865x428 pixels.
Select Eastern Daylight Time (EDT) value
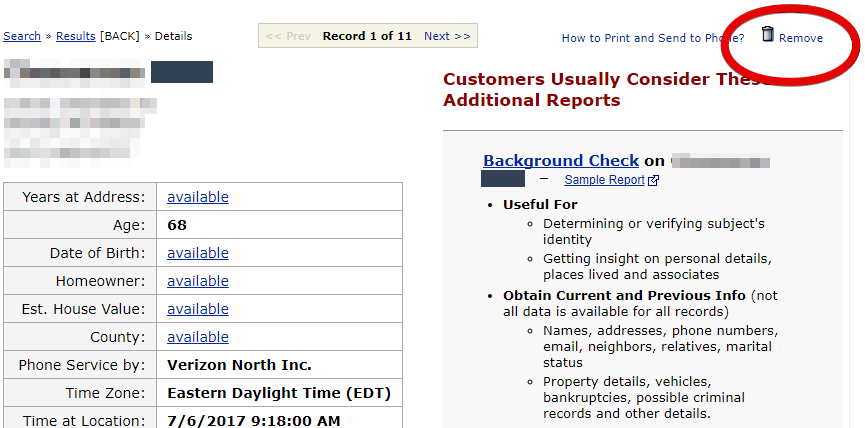point(279,393)
